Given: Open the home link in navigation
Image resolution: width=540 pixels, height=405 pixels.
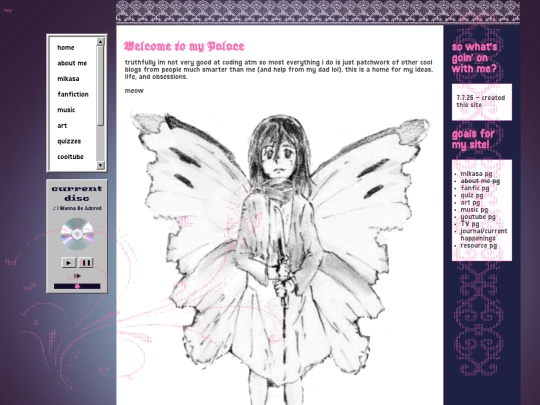Looking at the screenshot, I should pyautogui.click(x=65, y=48).
